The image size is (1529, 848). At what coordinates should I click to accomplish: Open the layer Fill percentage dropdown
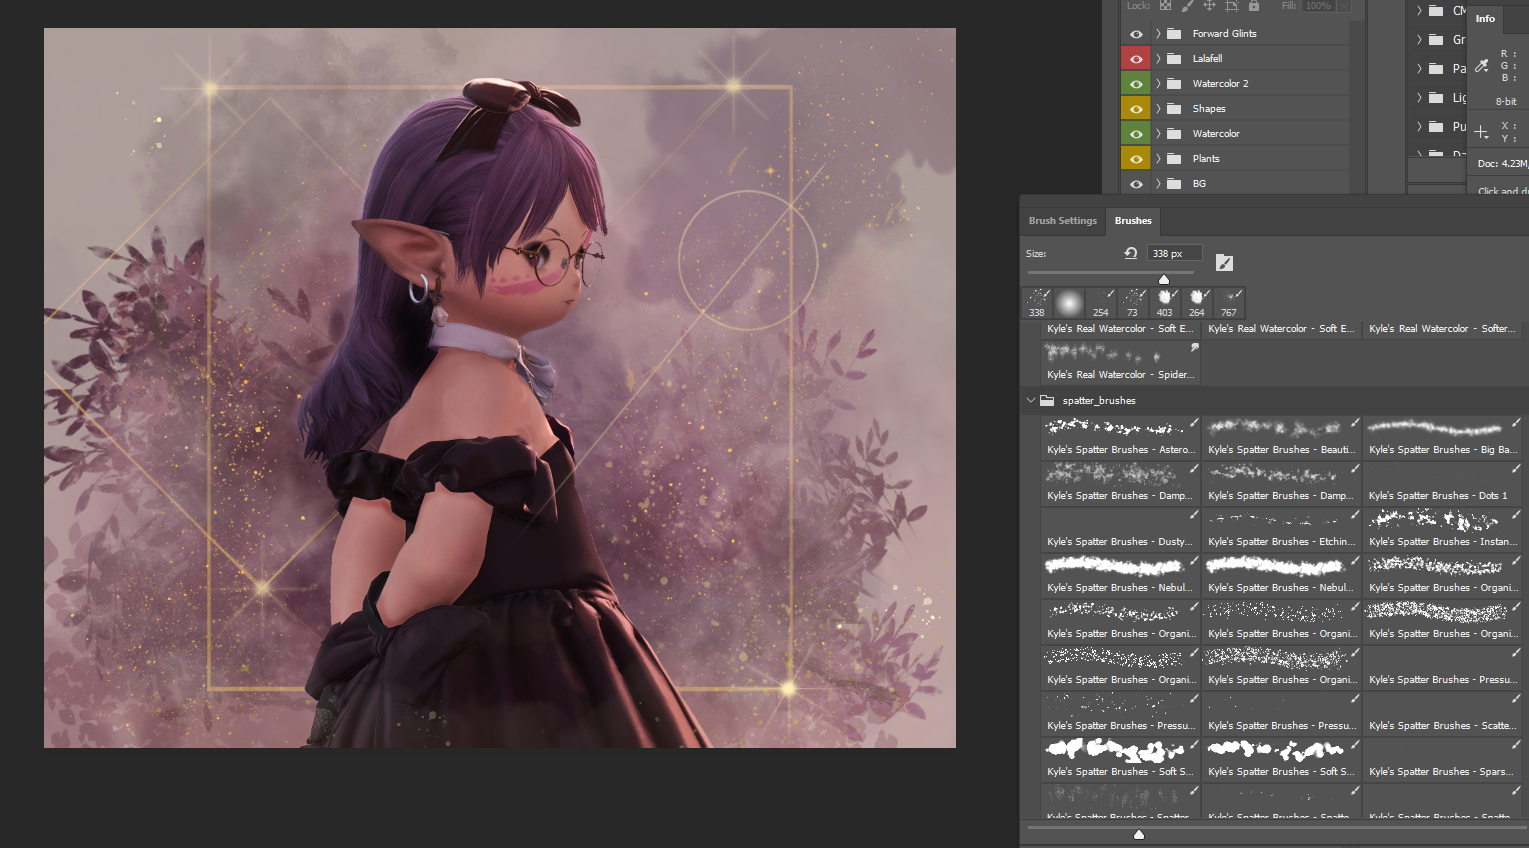coord(1344,6)
